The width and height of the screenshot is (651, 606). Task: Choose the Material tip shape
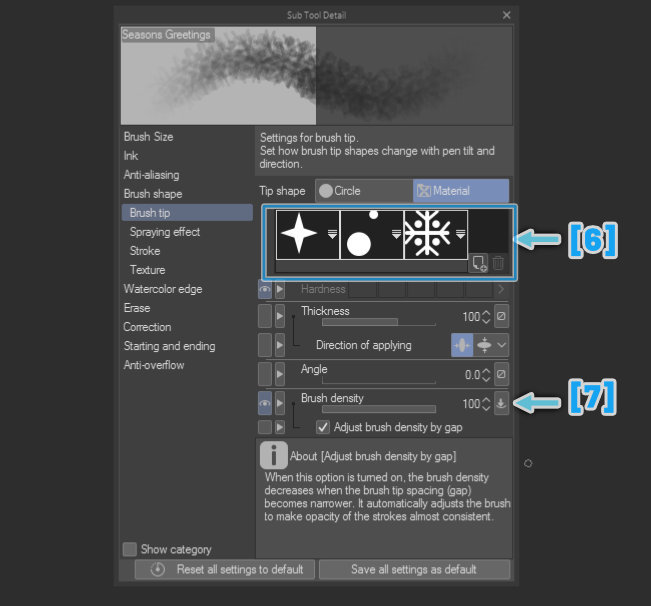(x=461, y=191)
